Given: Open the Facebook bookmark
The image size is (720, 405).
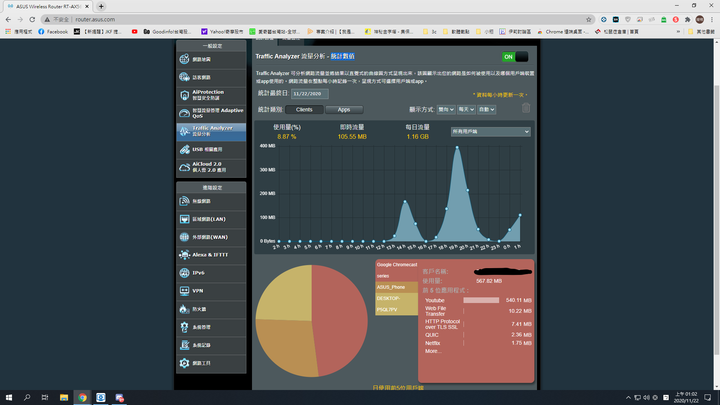Looking at the screenshot, I should coord(53,32).
